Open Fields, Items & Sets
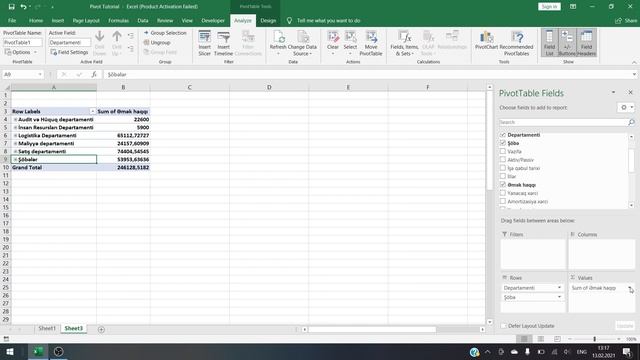The height and width of the screenshot is (360, 640). click(404, 43)
